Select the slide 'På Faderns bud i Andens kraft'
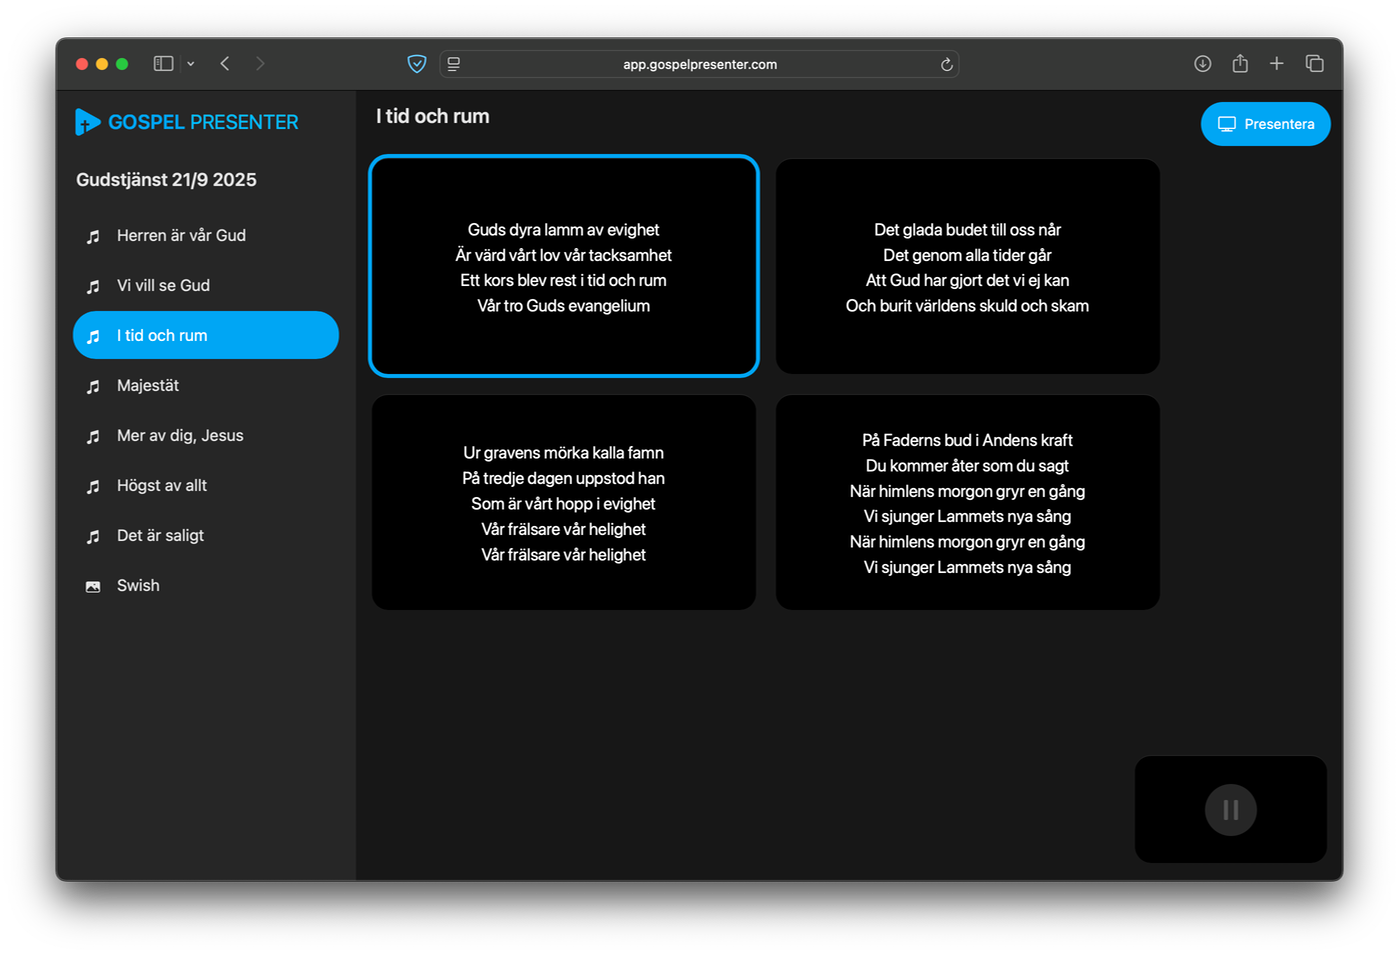This screenshot has height=955, width=1399. pyautogui.click(x=967, y=503)
